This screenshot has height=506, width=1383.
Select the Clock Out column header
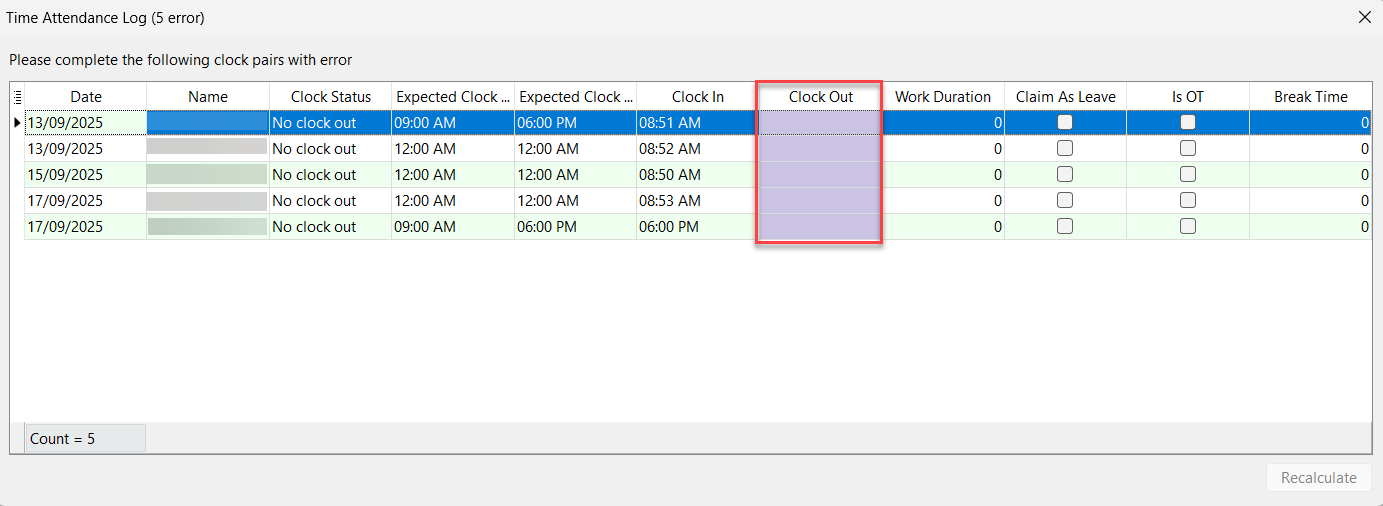tap(820, 97)
